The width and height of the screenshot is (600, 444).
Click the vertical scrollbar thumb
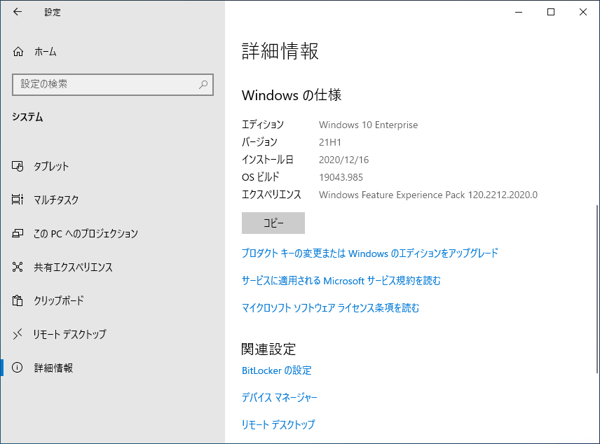point(597,289)
